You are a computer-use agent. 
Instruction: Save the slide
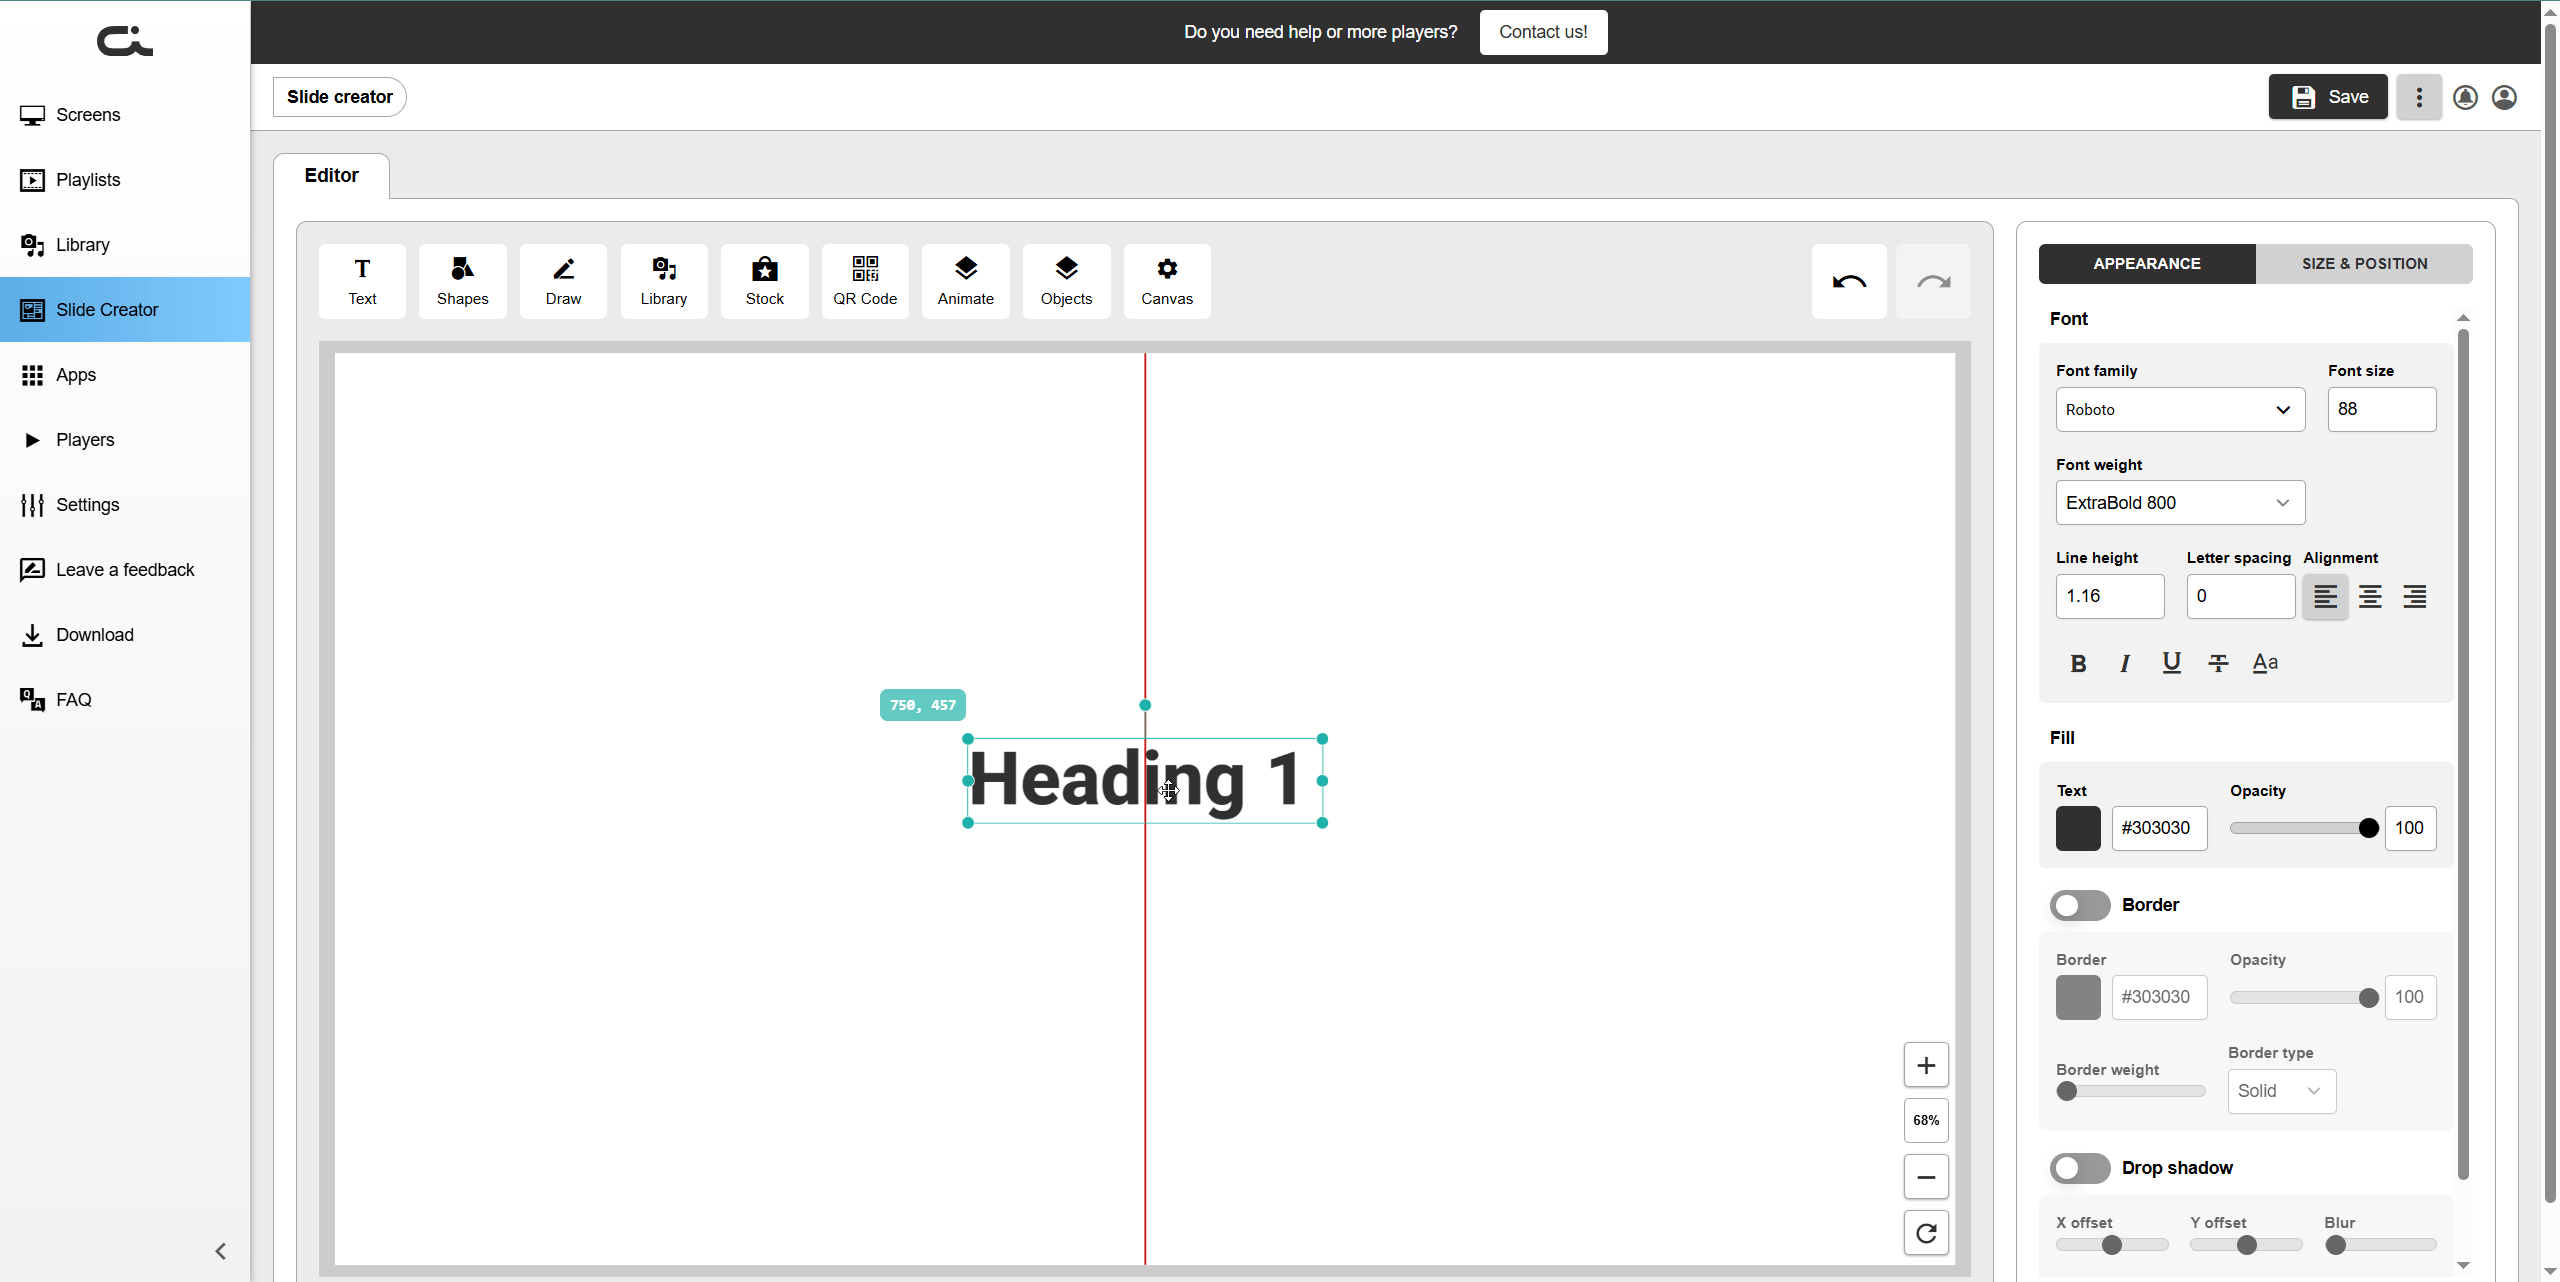[2327, 97]
